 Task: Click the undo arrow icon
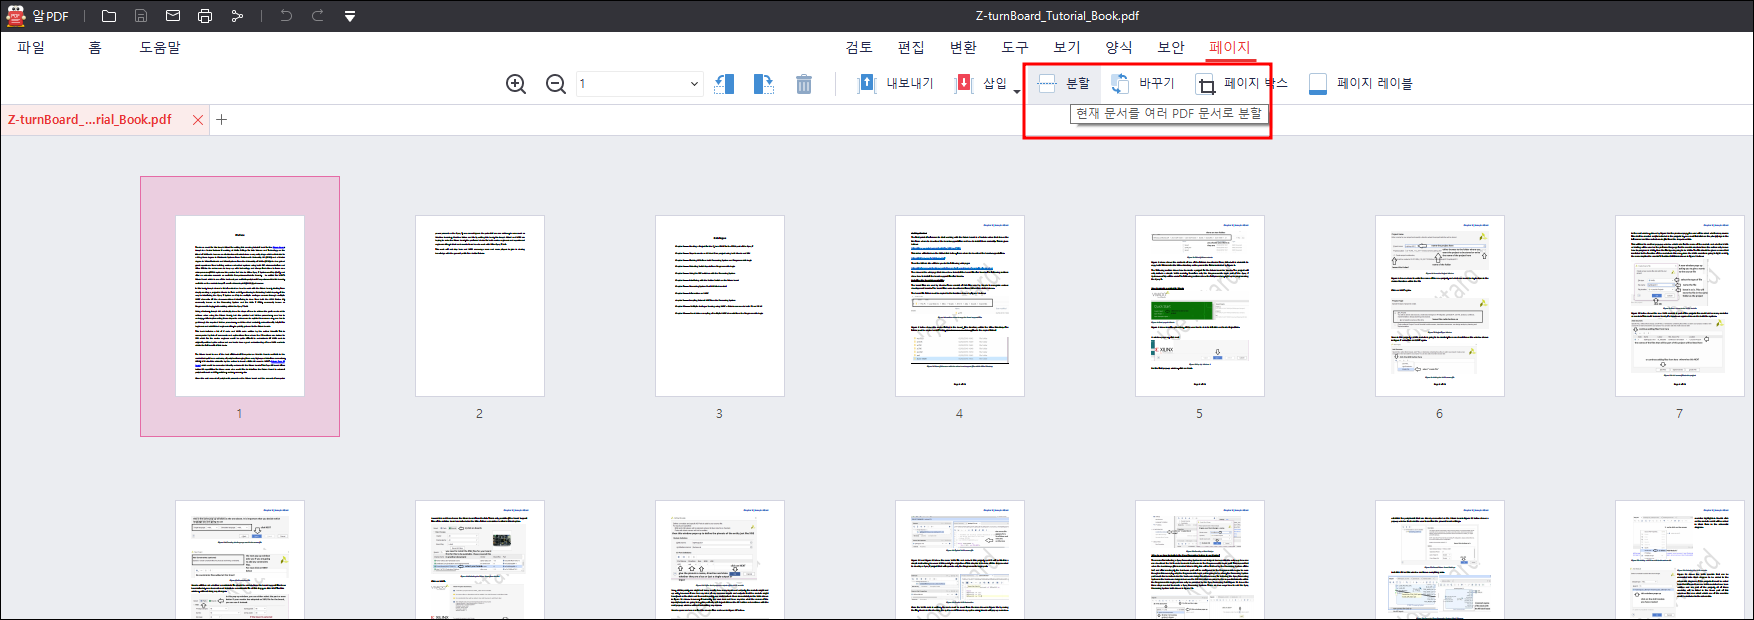pos(286,16)
